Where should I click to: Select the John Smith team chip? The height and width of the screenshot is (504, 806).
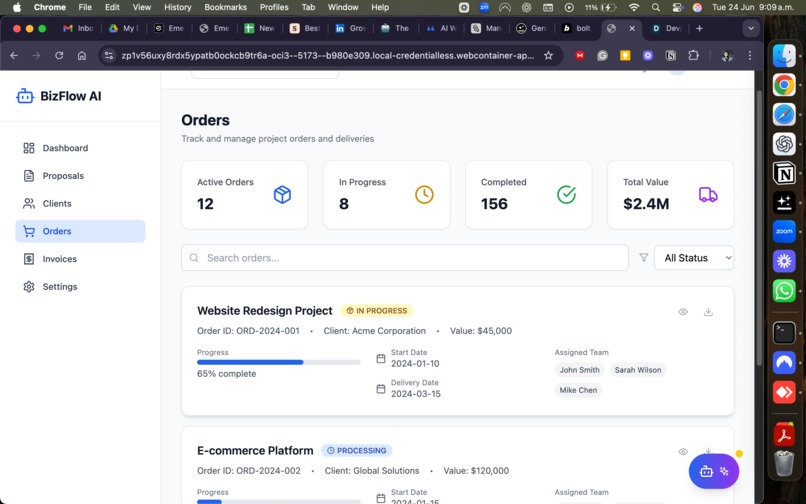tap(579, 370)
